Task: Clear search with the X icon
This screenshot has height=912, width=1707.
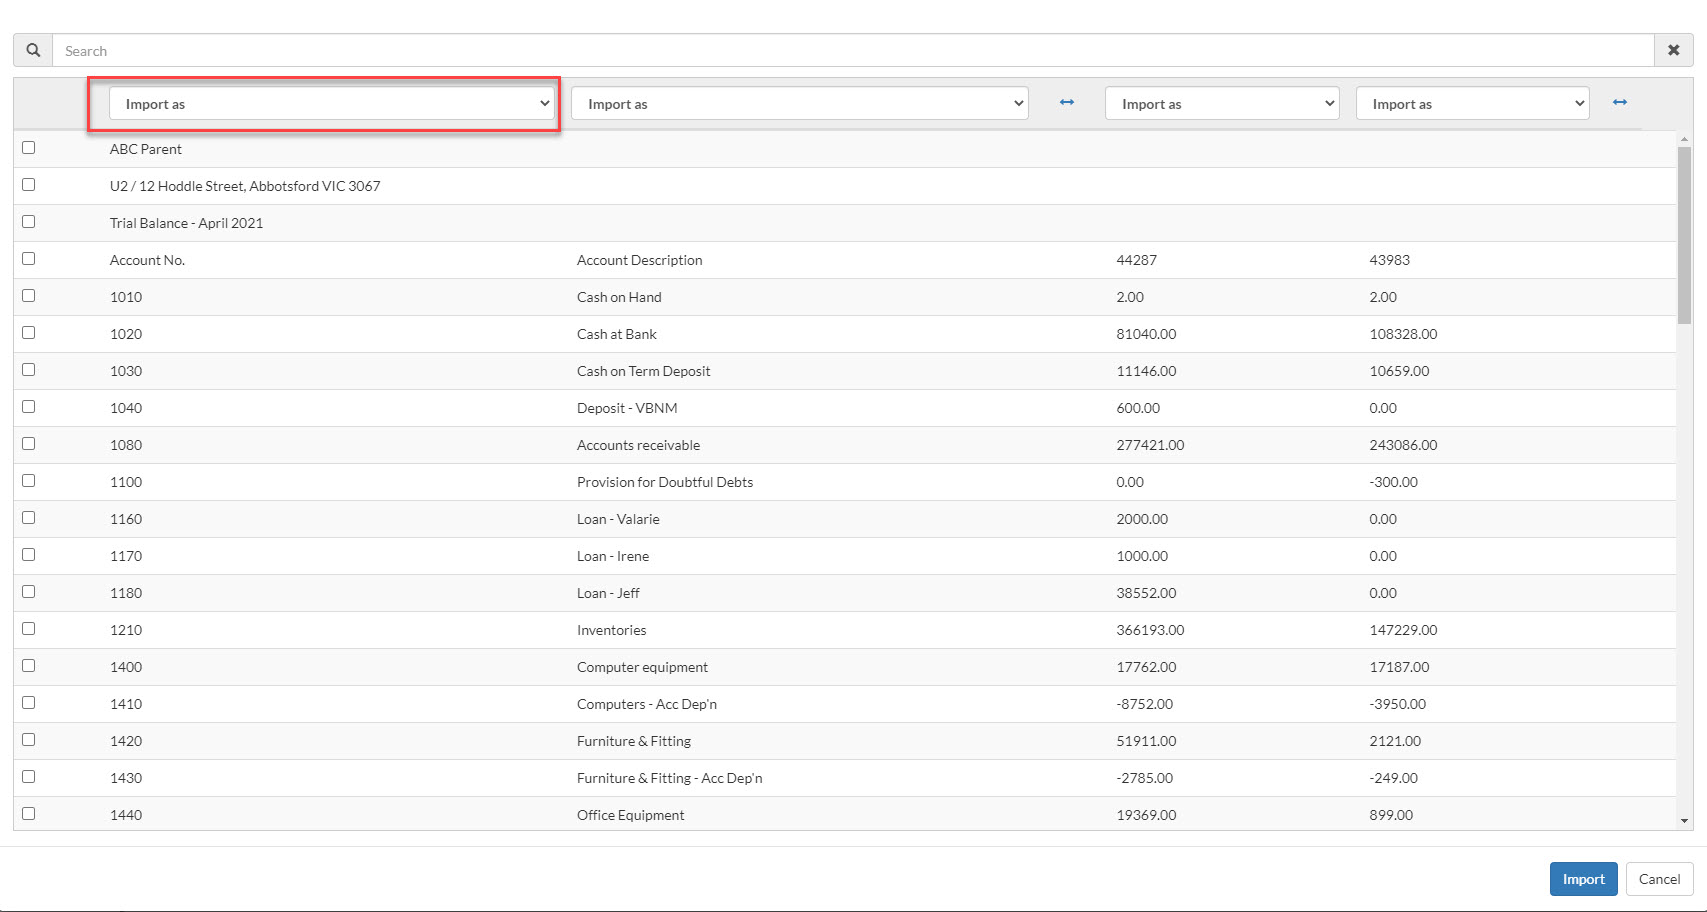Action: pyautogui.click(x=1673, y=50)
